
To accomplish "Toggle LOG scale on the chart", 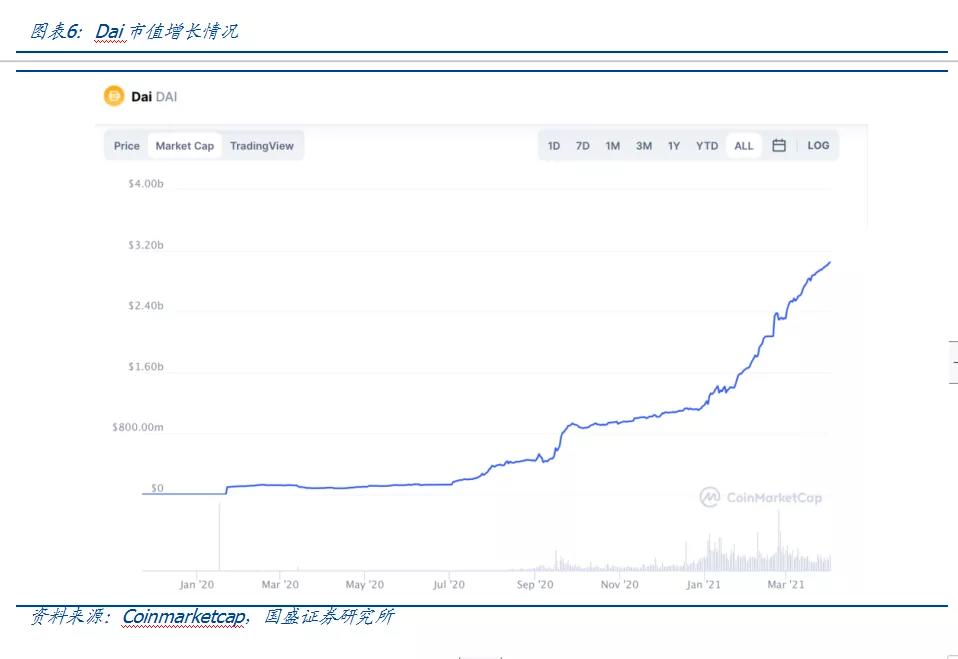I will [x=818, y=145].
